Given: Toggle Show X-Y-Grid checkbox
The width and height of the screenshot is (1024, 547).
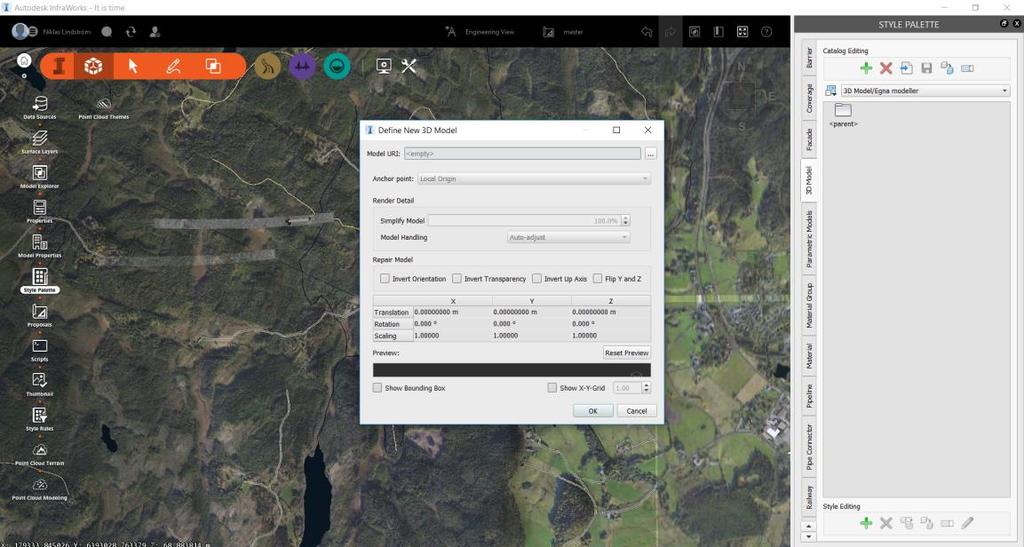Looking at the screenshot, I should click(552, 388).
